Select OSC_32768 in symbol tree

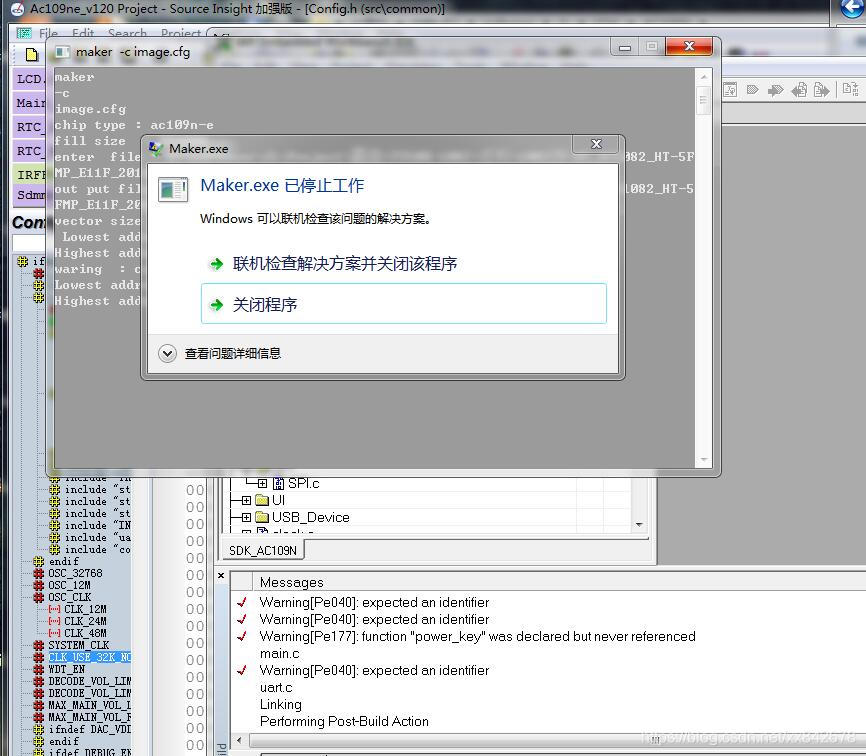point(75,573)
